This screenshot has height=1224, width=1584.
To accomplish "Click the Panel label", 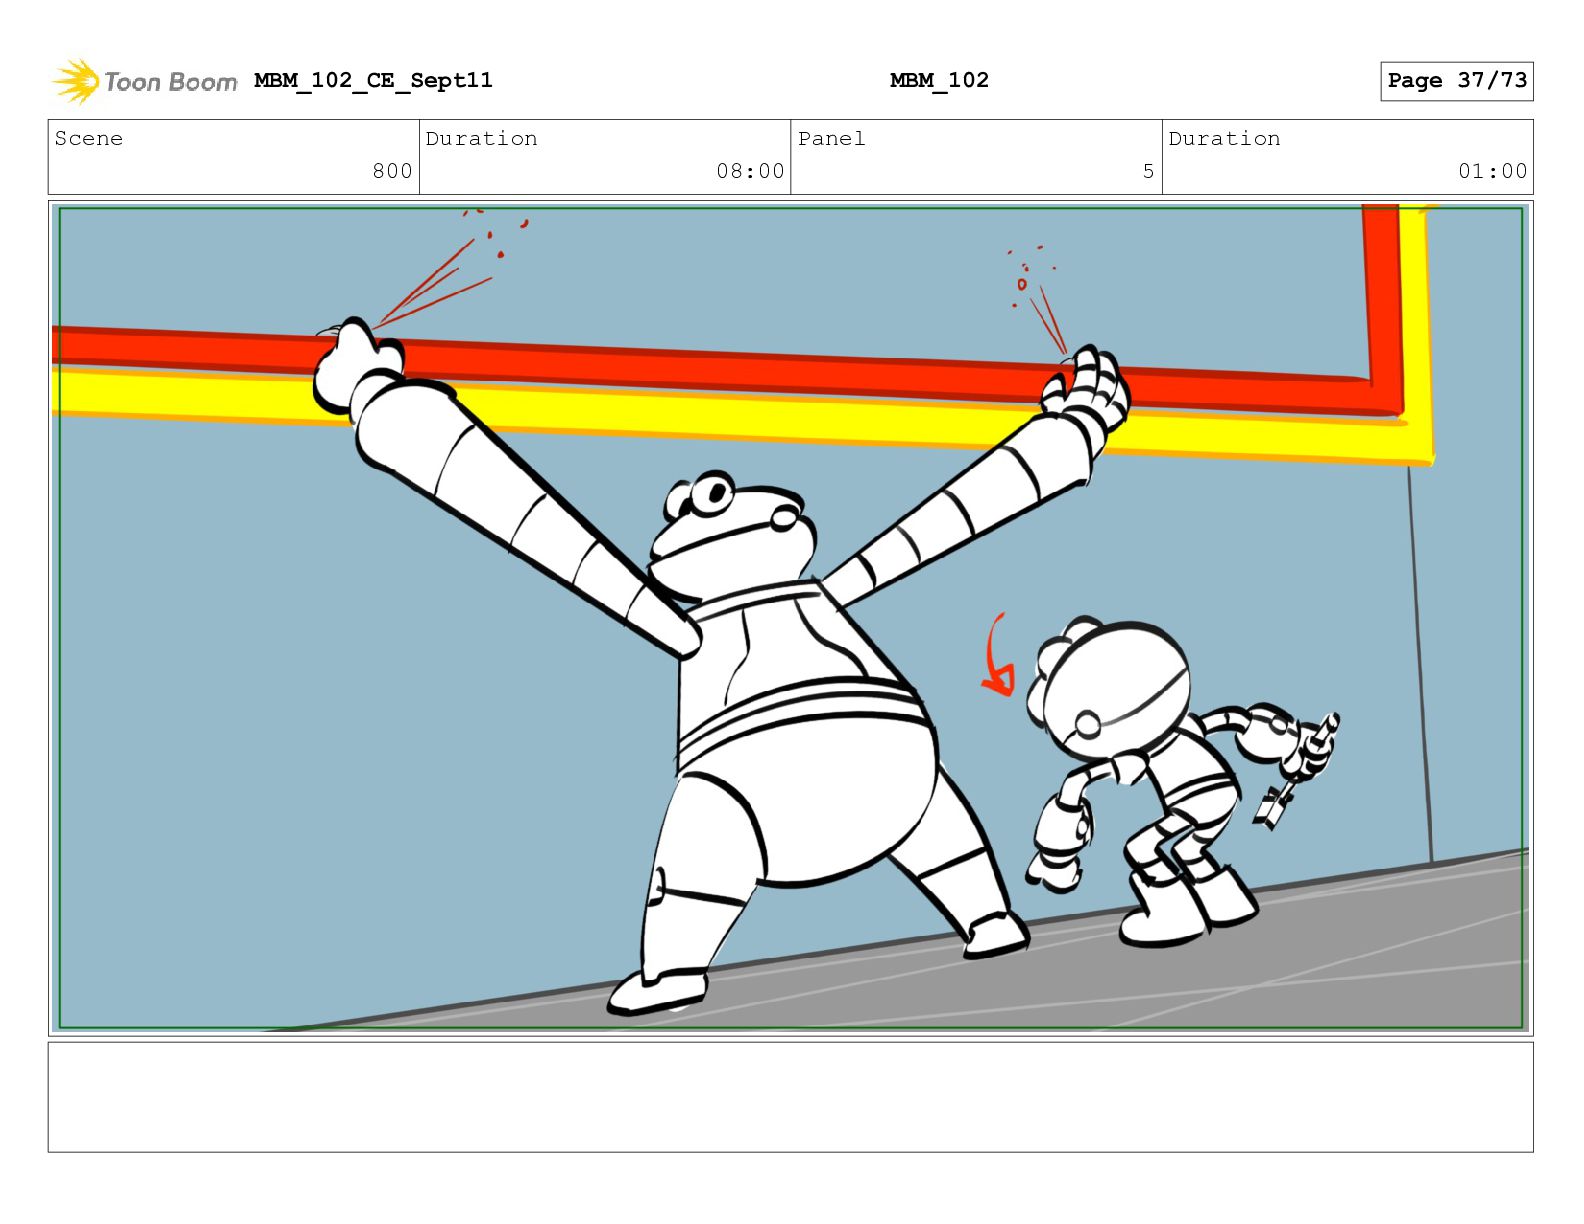I will (x=831, y=138).
